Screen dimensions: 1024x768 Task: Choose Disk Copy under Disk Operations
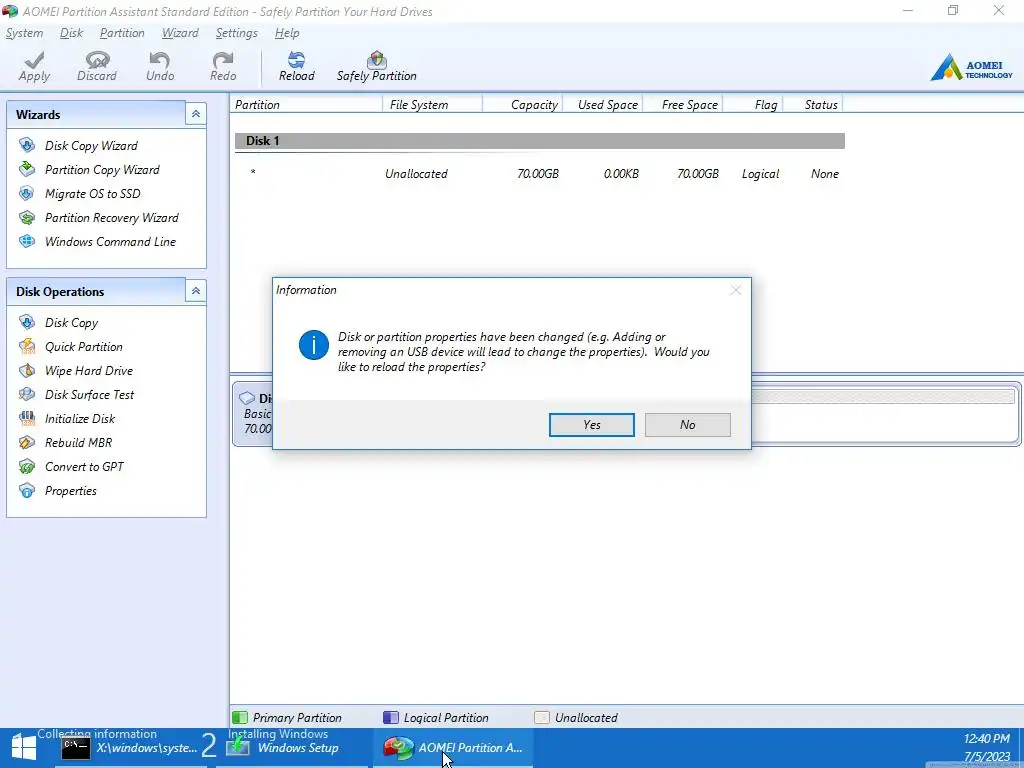coord(71,323)
